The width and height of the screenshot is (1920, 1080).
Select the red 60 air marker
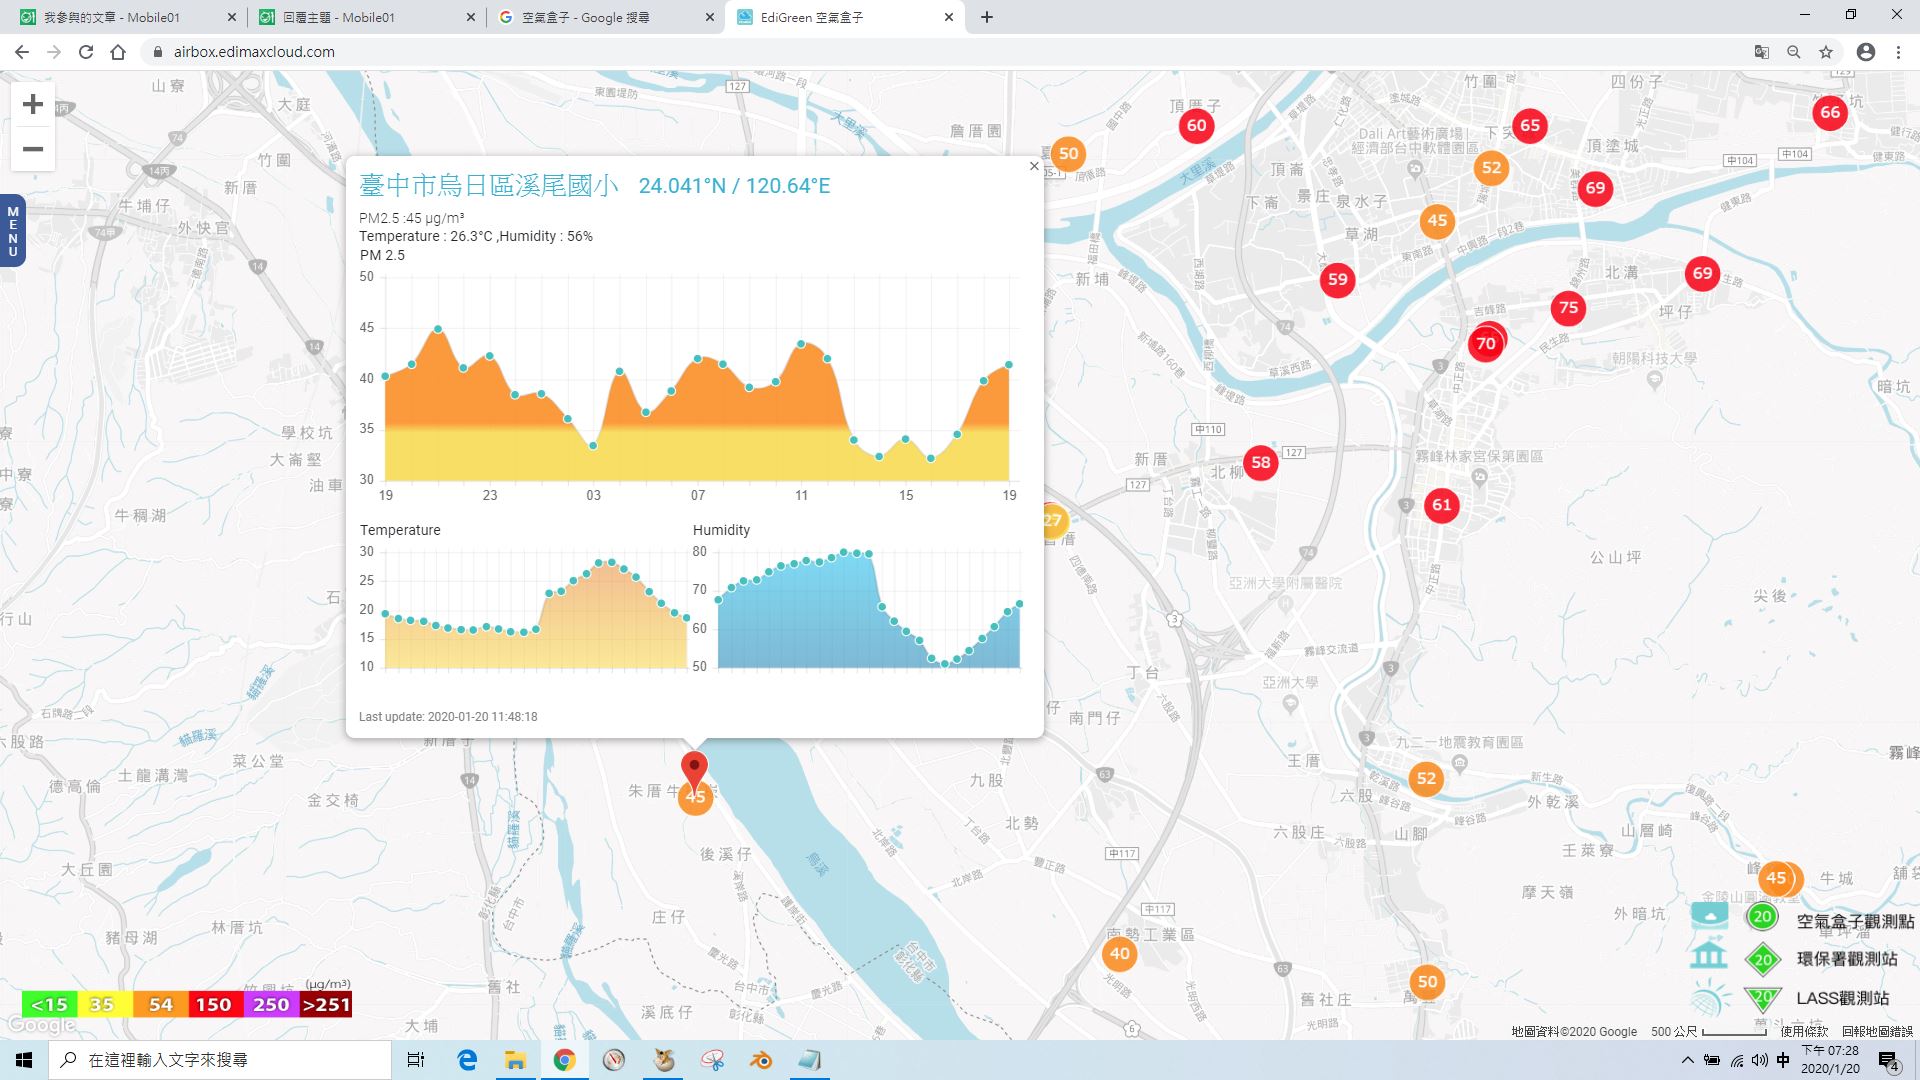(x=1197, y=126)
